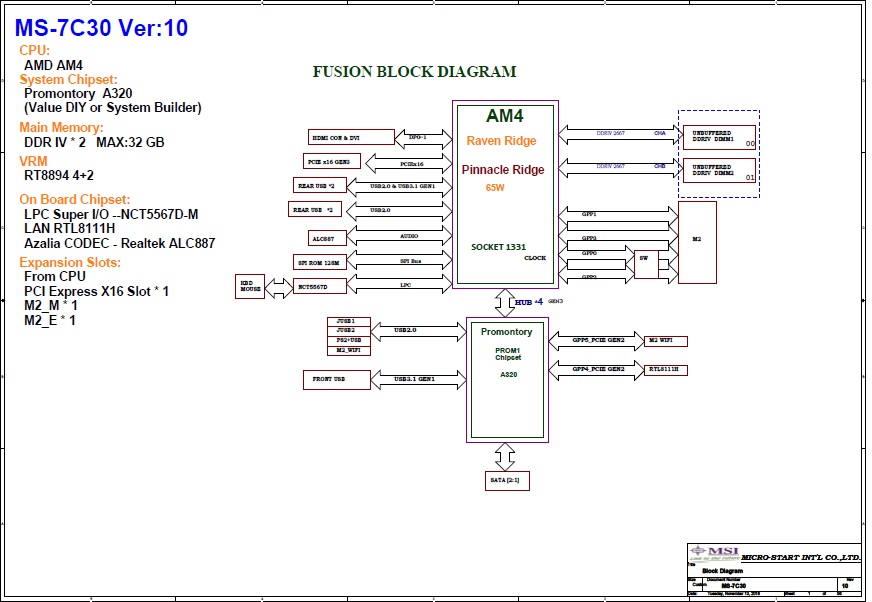872x602 pixels.
Task: Click the M2 connector block
Action: 697,240
